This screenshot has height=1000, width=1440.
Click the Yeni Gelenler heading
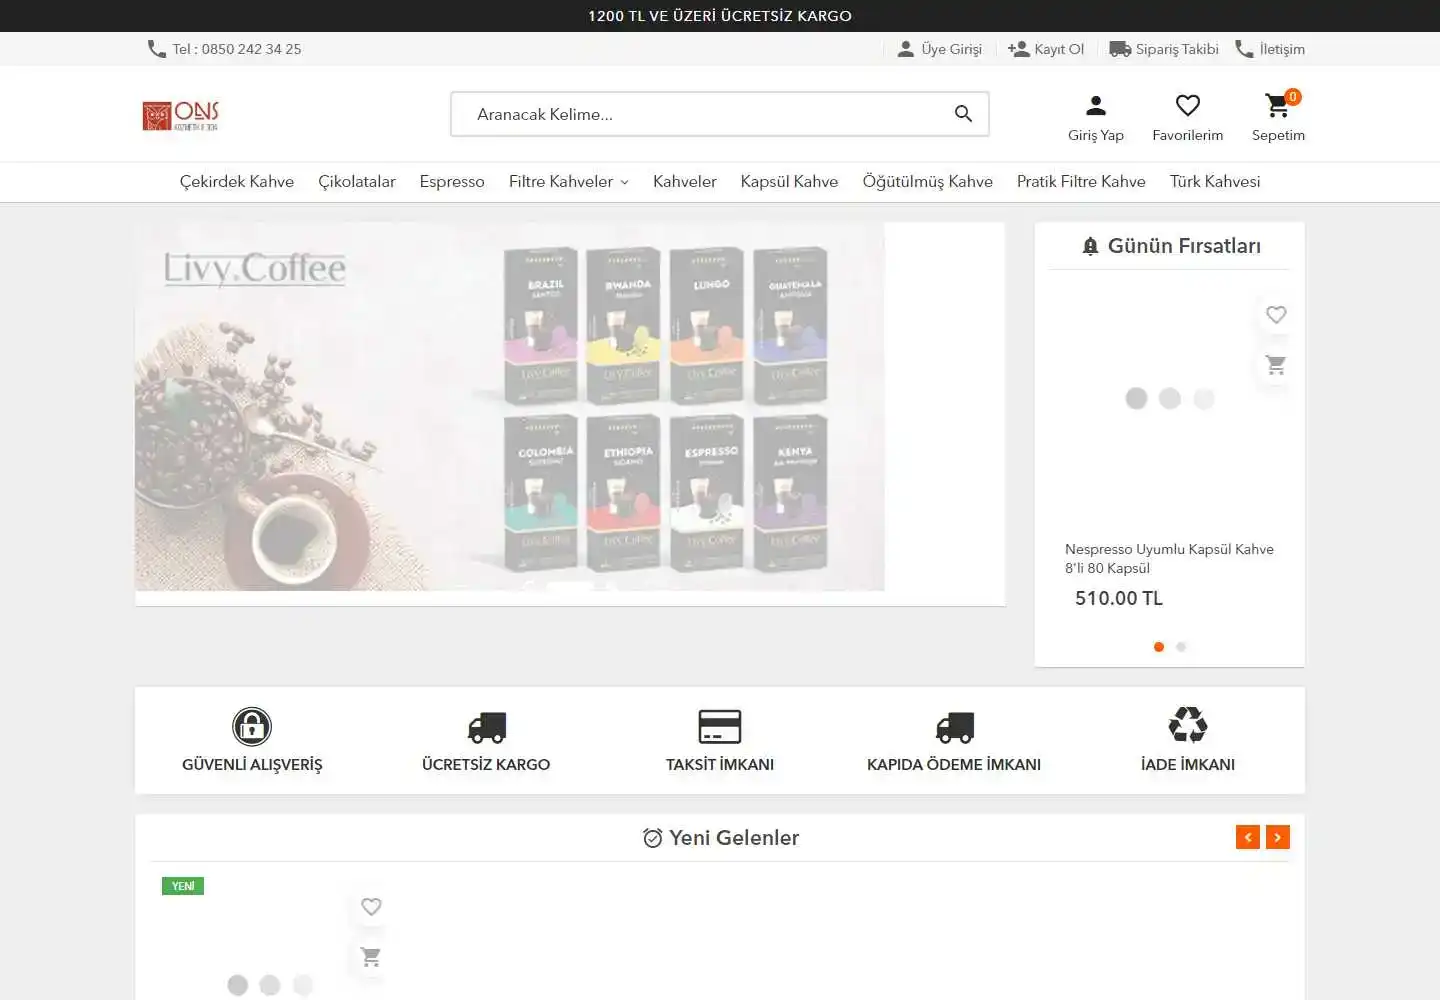pyautogui.click(x=734, y=838)
